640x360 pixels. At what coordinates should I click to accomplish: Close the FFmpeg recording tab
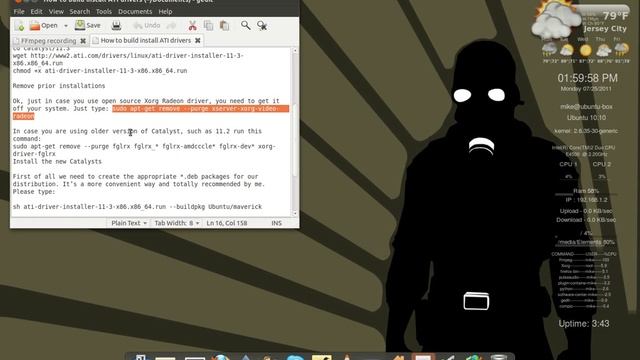click(x=83, y=41)
